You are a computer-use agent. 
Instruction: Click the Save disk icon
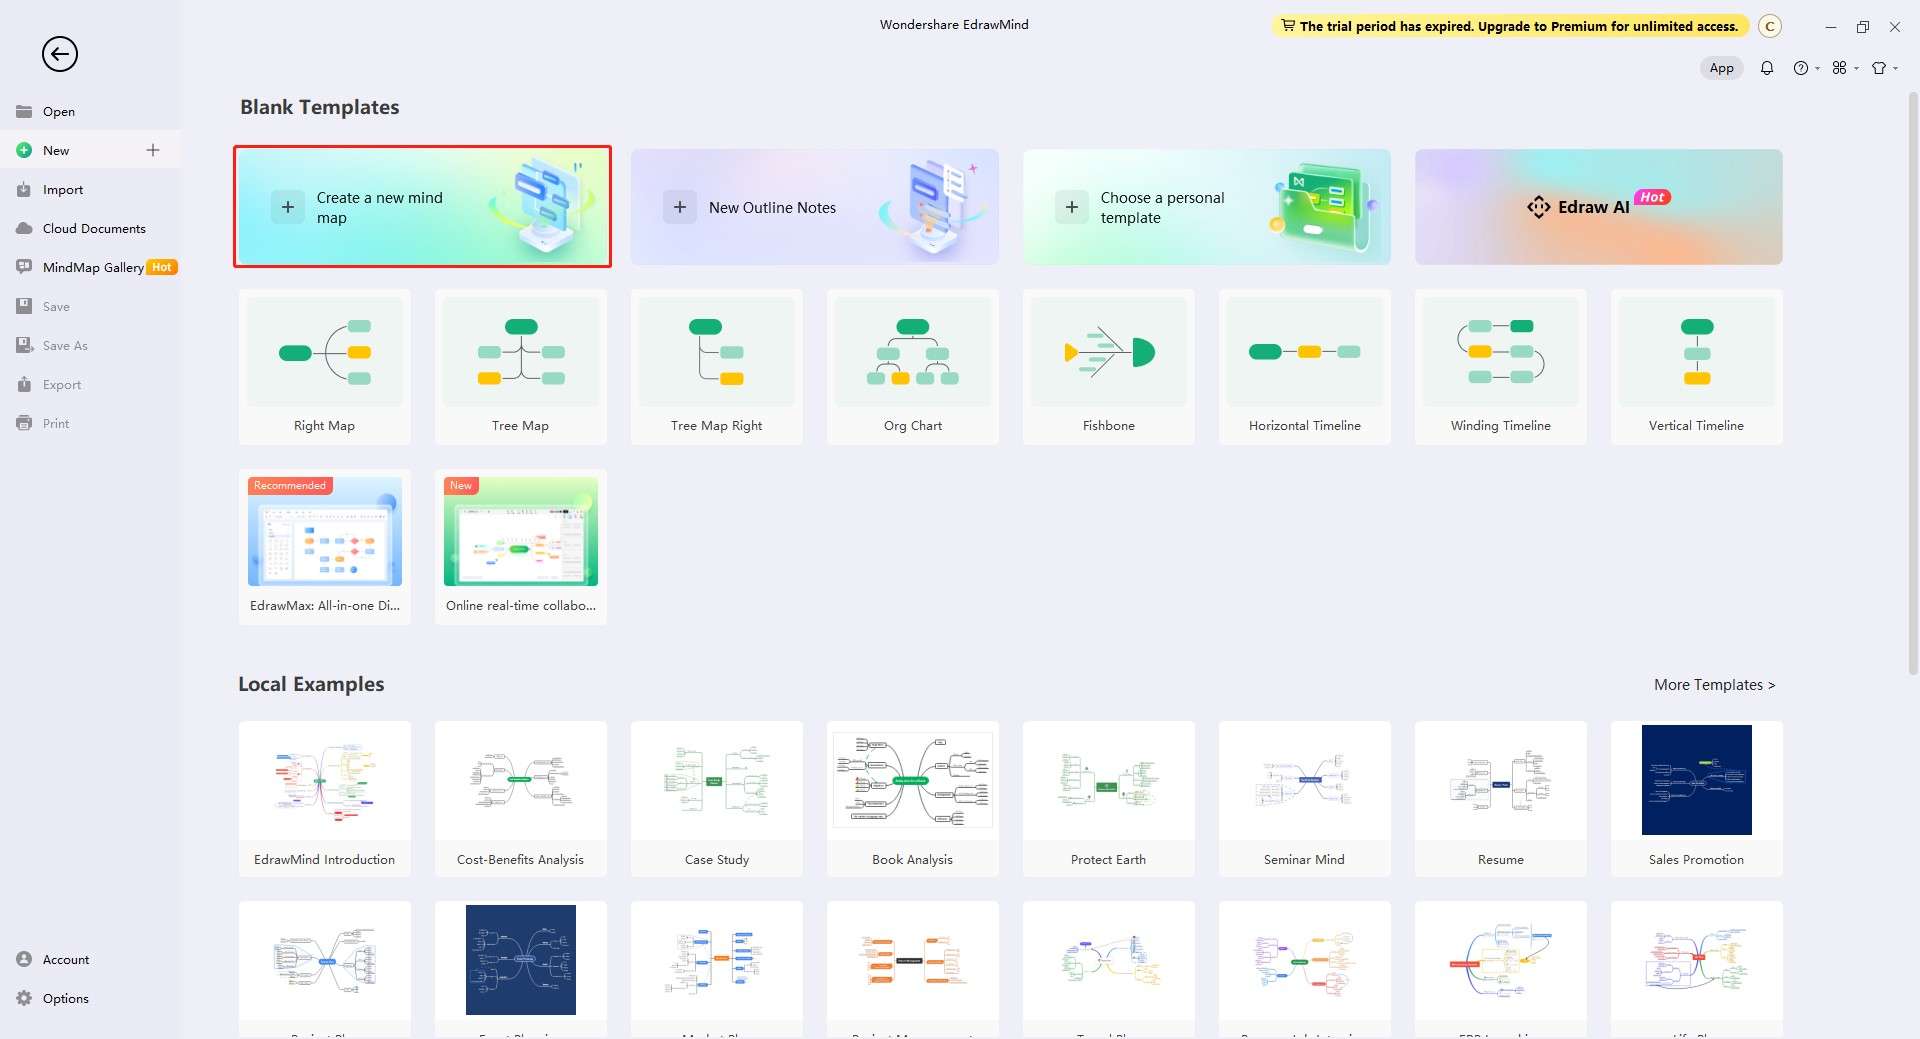(24, 306)
